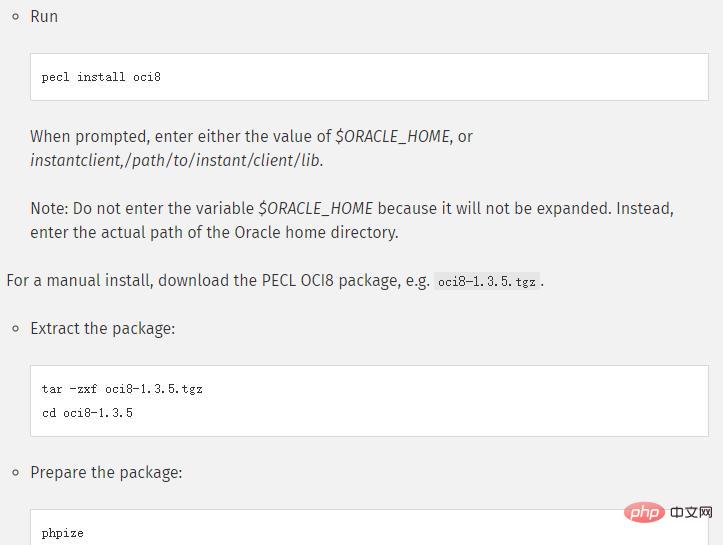Image resolution: width=723 pixels, height=545 pixels.
Task: Click the 'cd oci8-1.3.5' command line
Action: pos(87,412)
